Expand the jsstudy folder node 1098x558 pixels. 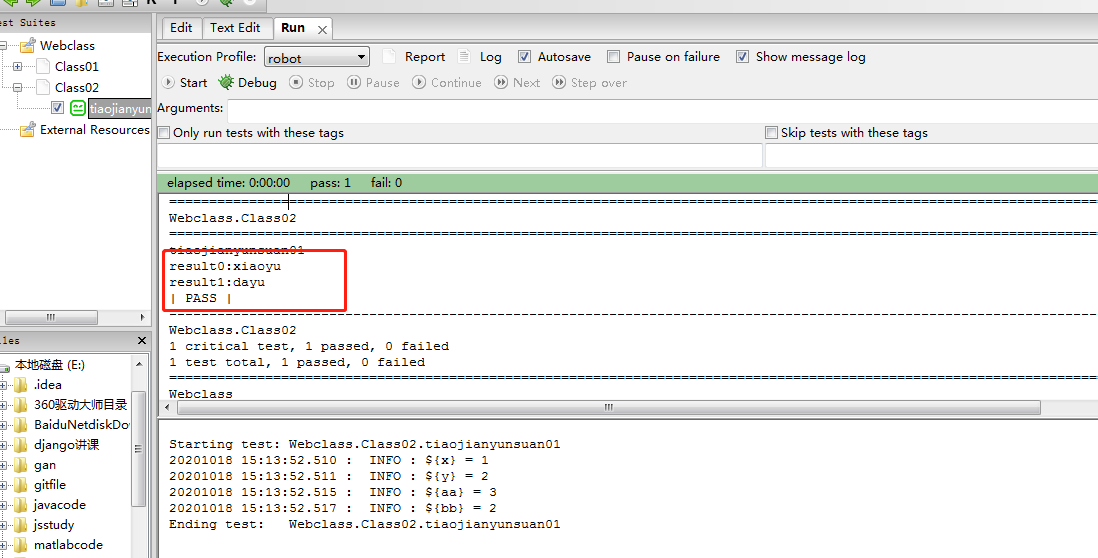[x=3, y=525]
